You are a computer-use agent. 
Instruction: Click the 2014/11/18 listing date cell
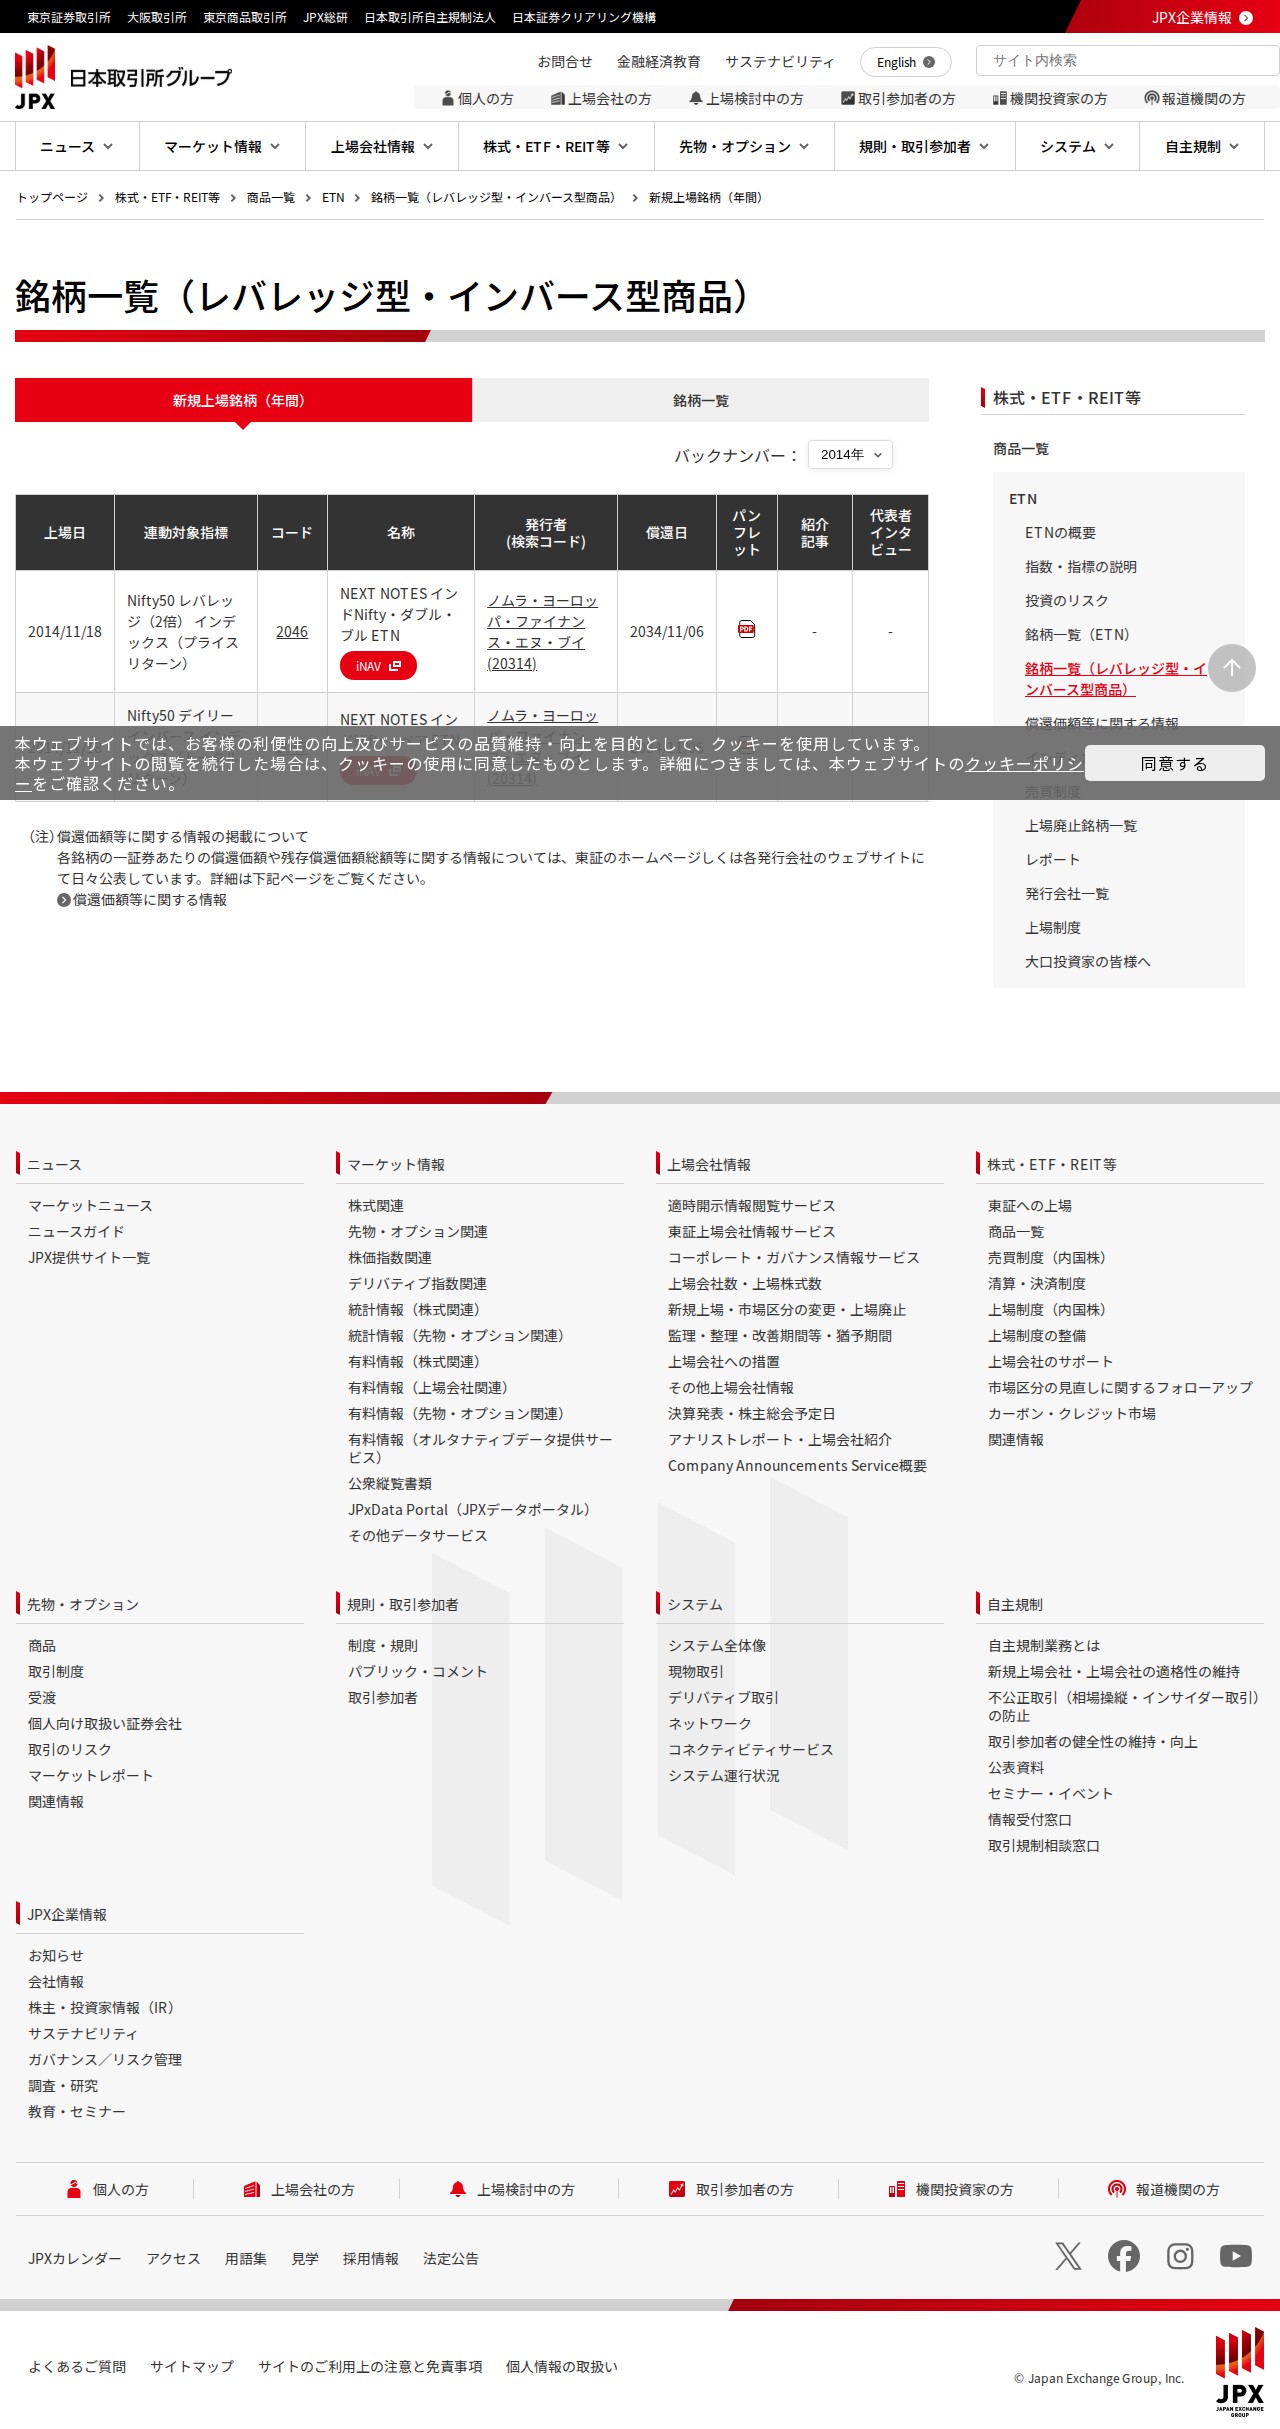click(x=65, y=632)
